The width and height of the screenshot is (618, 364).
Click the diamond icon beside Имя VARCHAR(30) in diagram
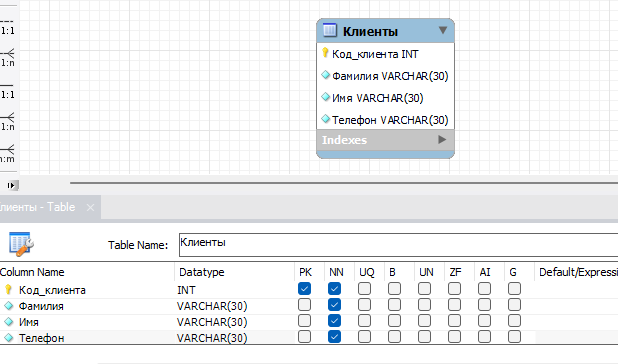pyautogui.click(x=326, y=97)
